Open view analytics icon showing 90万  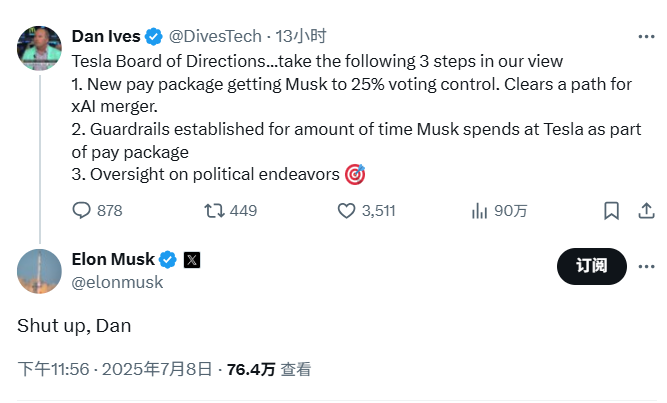point(480,210)
